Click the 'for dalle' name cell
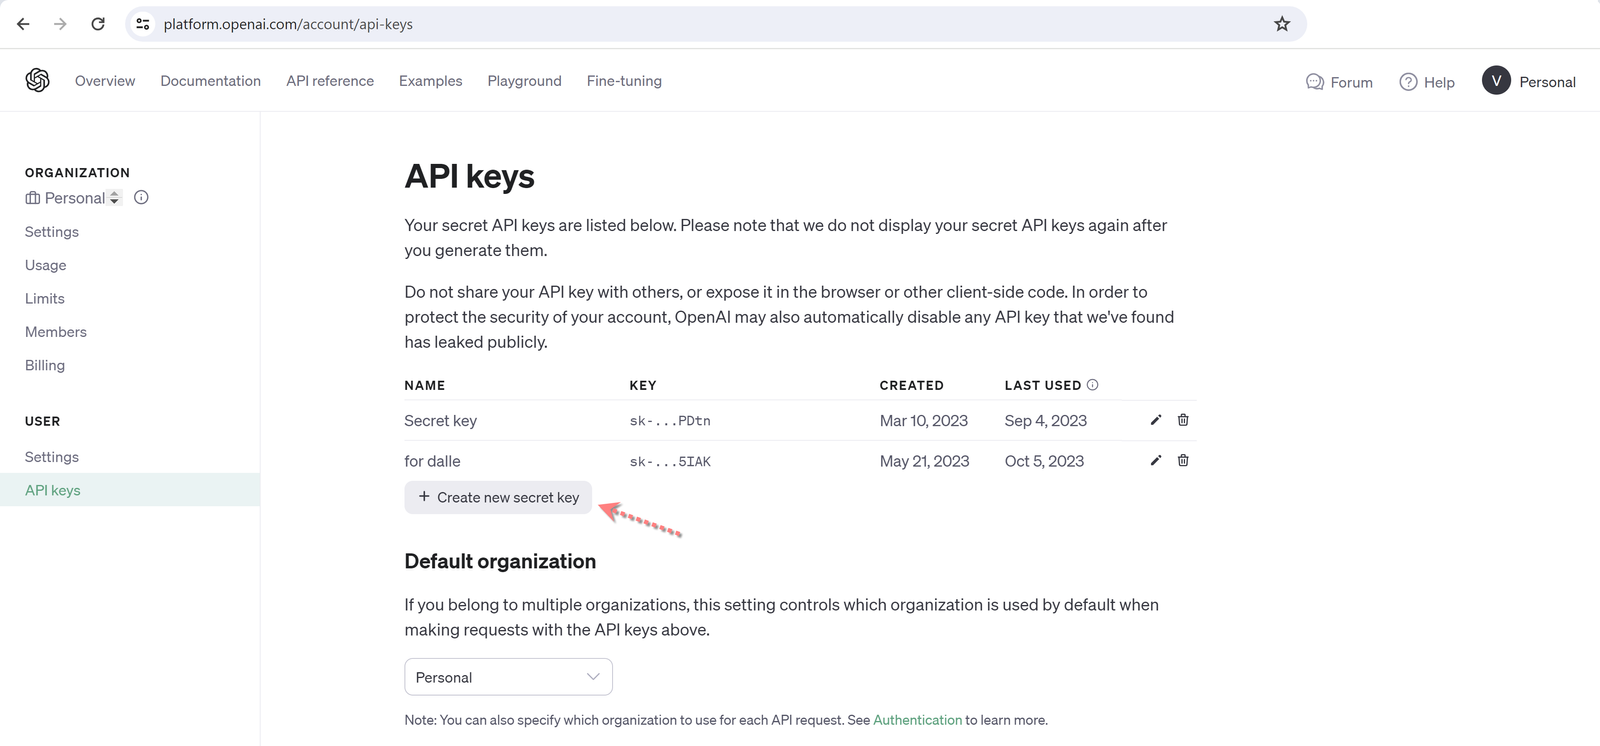This screenshot has width=1600, height=746. pos(432,461)
